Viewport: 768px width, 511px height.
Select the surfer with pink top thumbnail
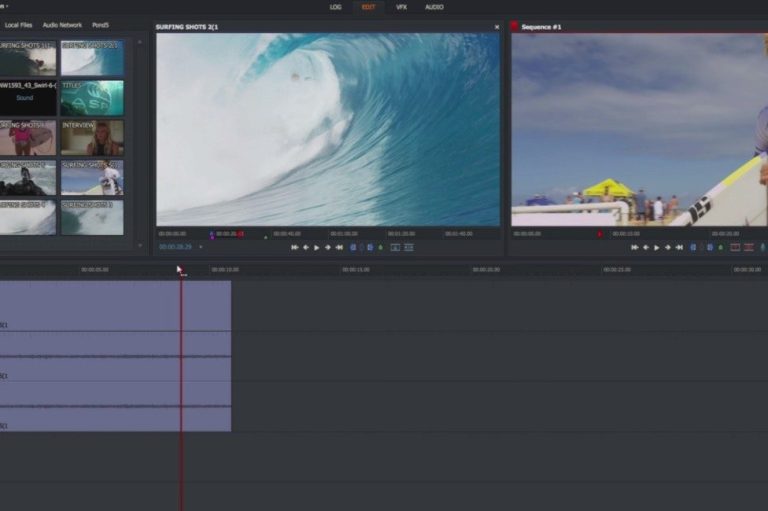(28, 138)
